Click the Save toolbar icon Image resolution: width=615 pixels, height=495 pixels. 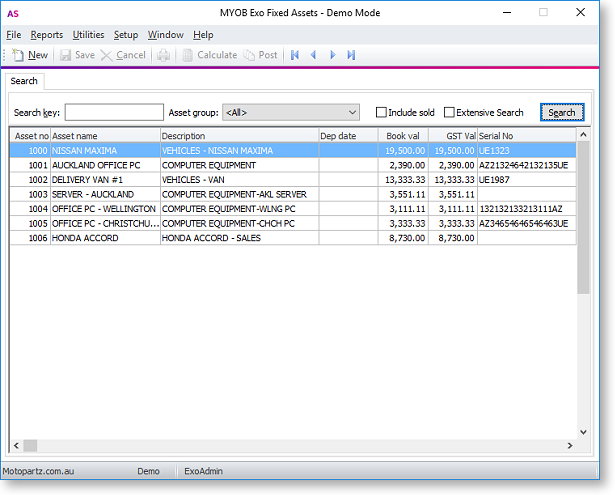(x=66, y=55)
